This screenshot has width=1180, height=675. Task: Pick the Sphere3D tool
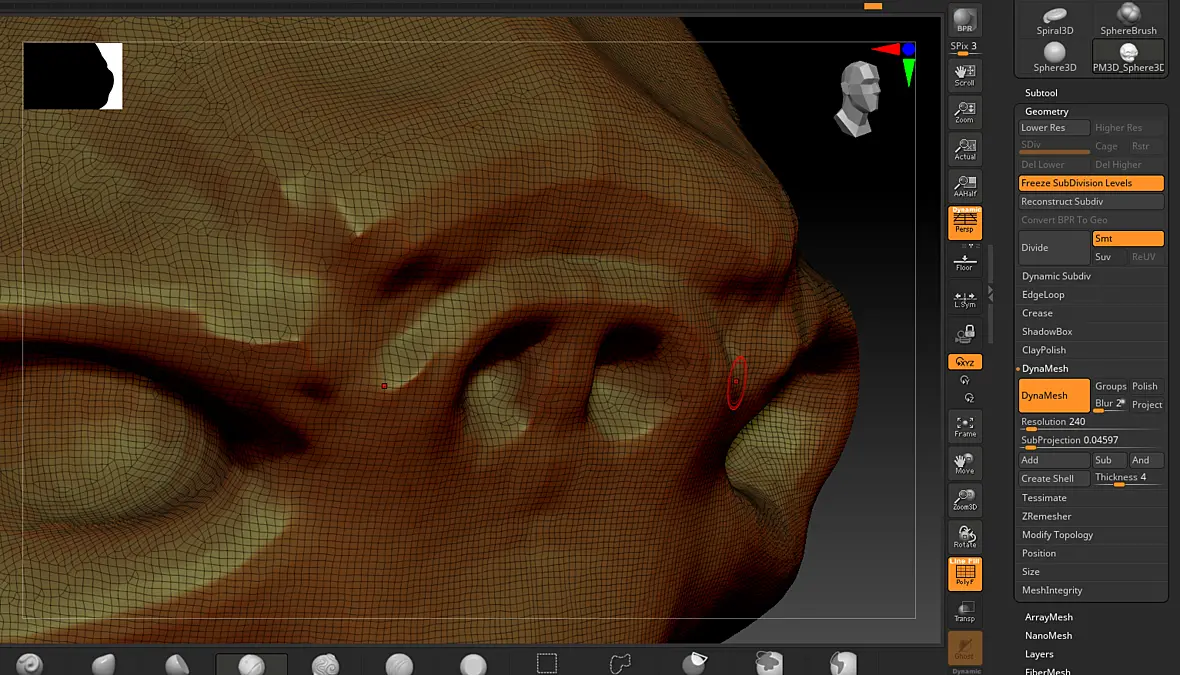click(x=1054, y=57)
